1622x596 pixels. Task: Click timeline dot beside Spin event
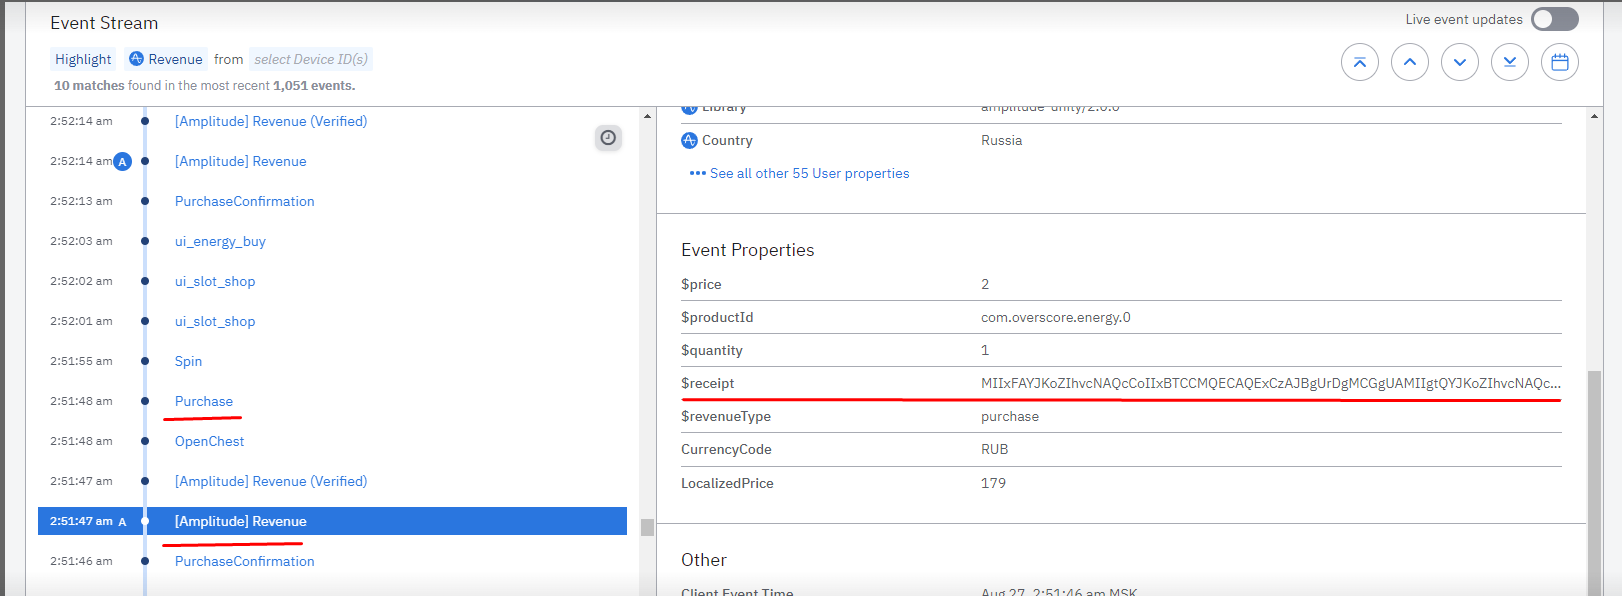point(145,361)
